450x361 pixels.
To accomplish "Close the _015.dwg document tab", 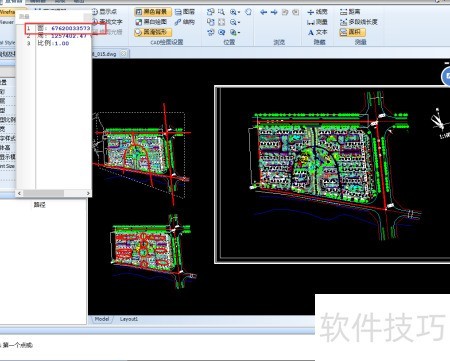I will (124, 53).
